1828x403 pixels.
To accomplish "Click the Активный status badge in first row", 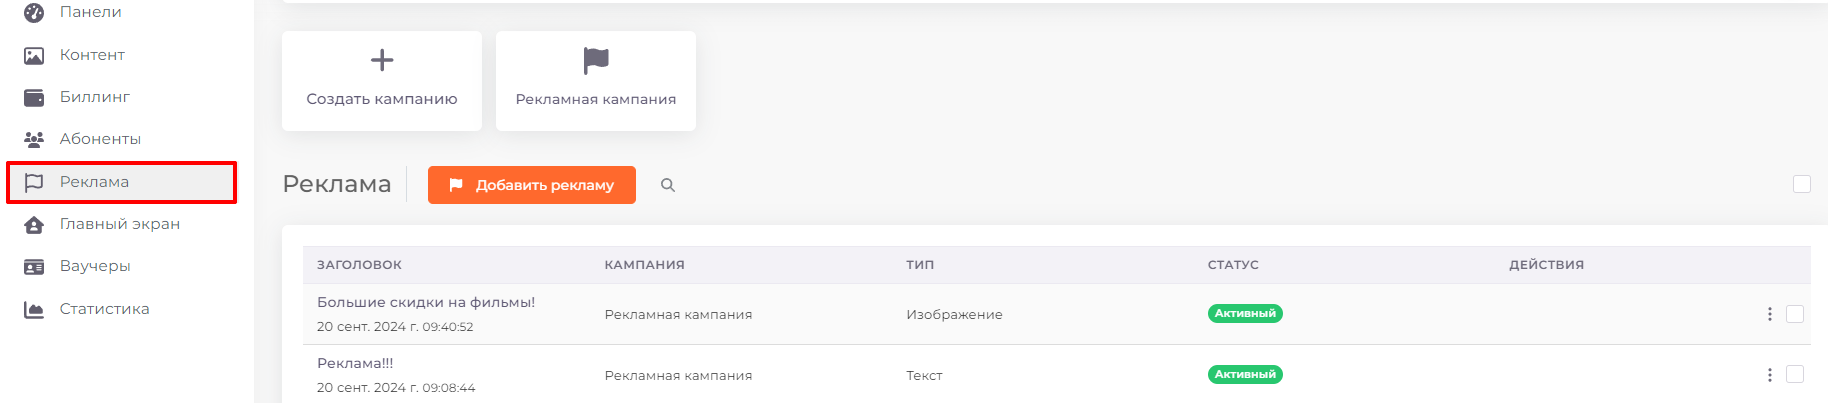I will click(1245, 313).
